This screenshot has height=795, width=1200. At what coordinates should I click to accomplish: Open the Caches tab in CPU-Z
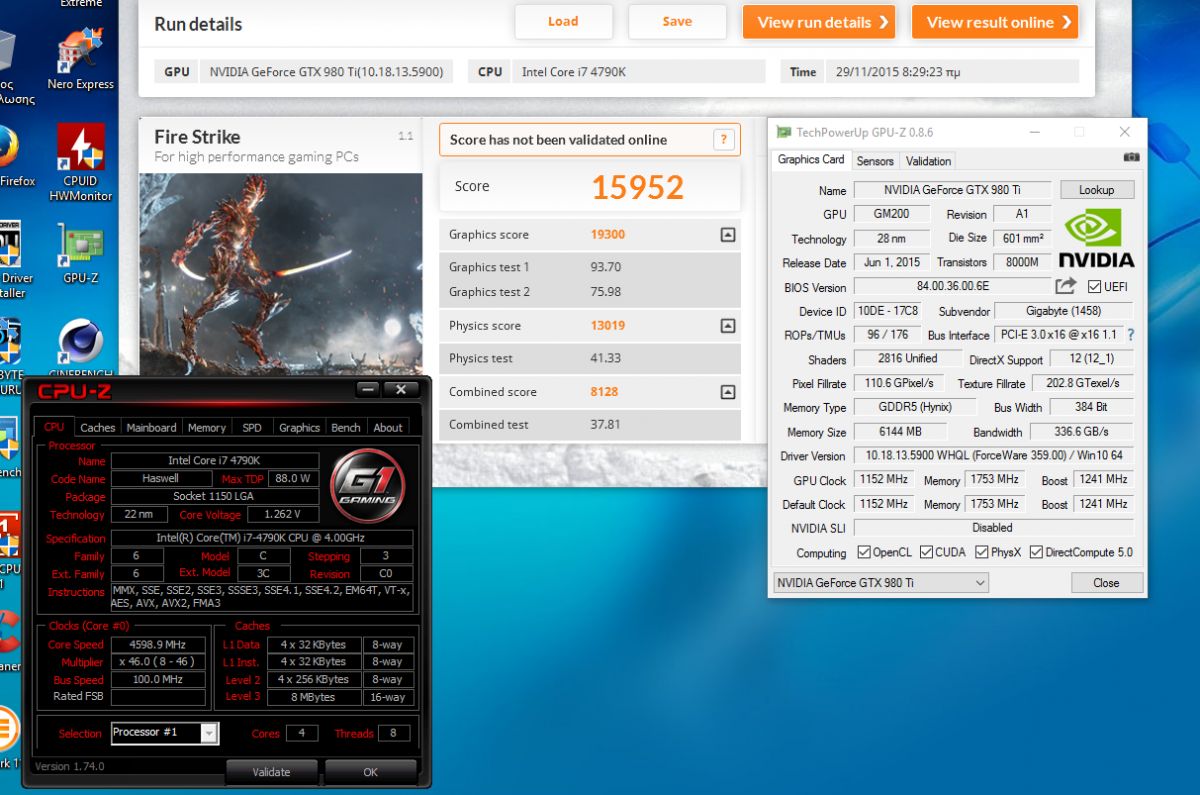(98, 427)
